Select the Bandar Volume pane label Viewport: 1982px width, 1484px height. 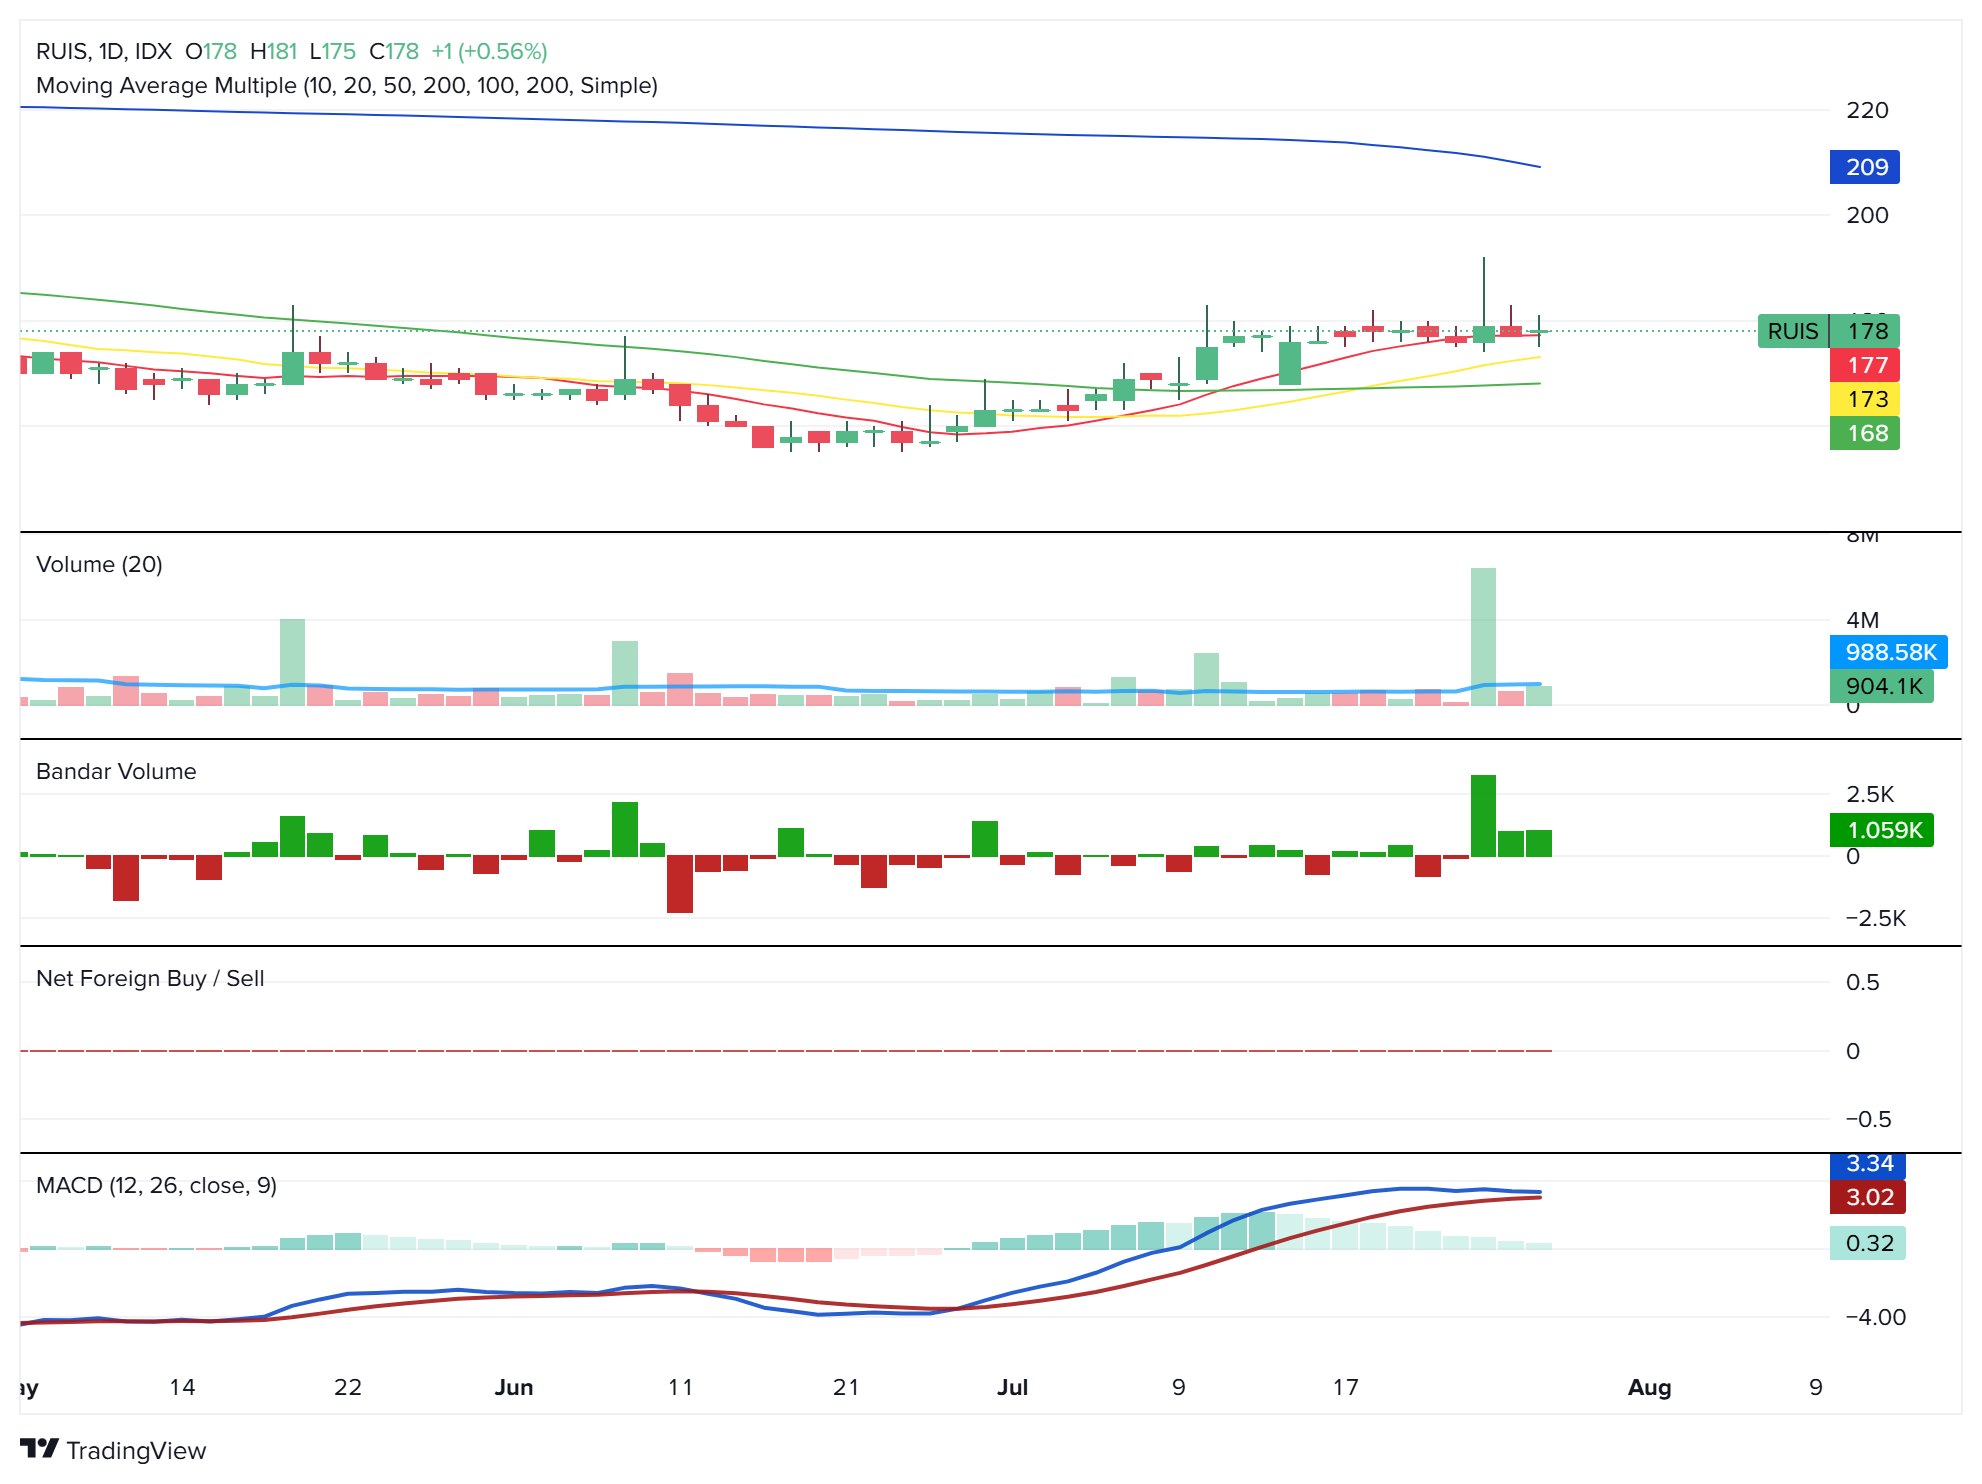click(116, 771)
